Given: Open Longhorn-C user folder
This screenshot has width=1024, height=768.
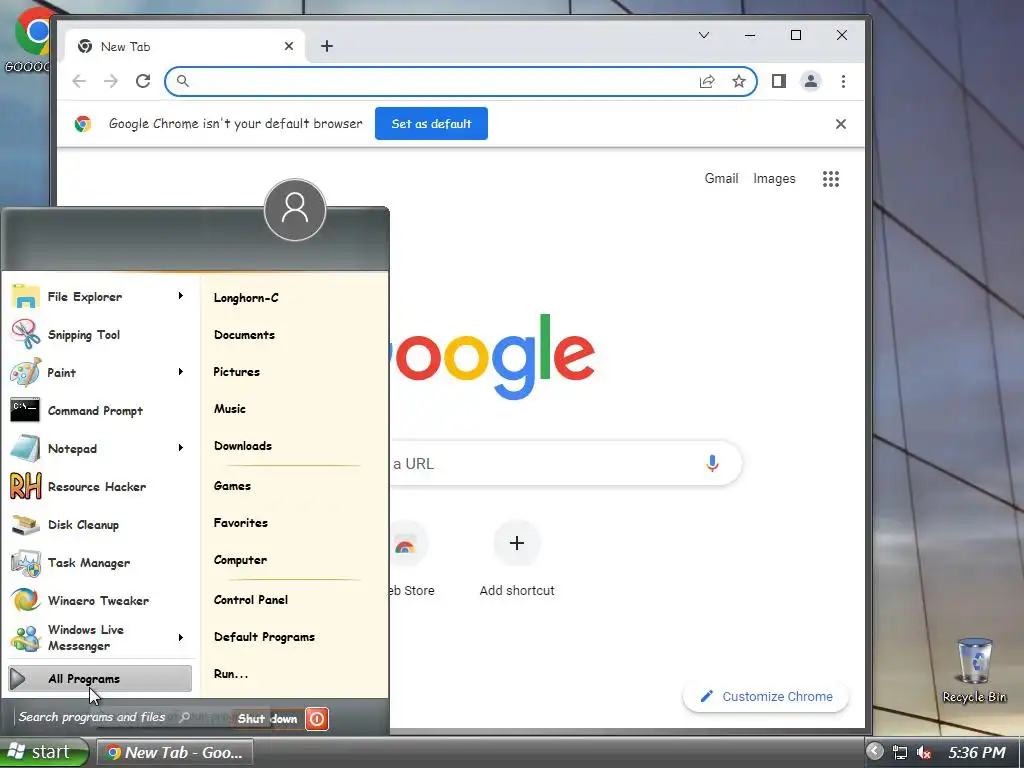Looking at the screenshot, I should 246,298.
